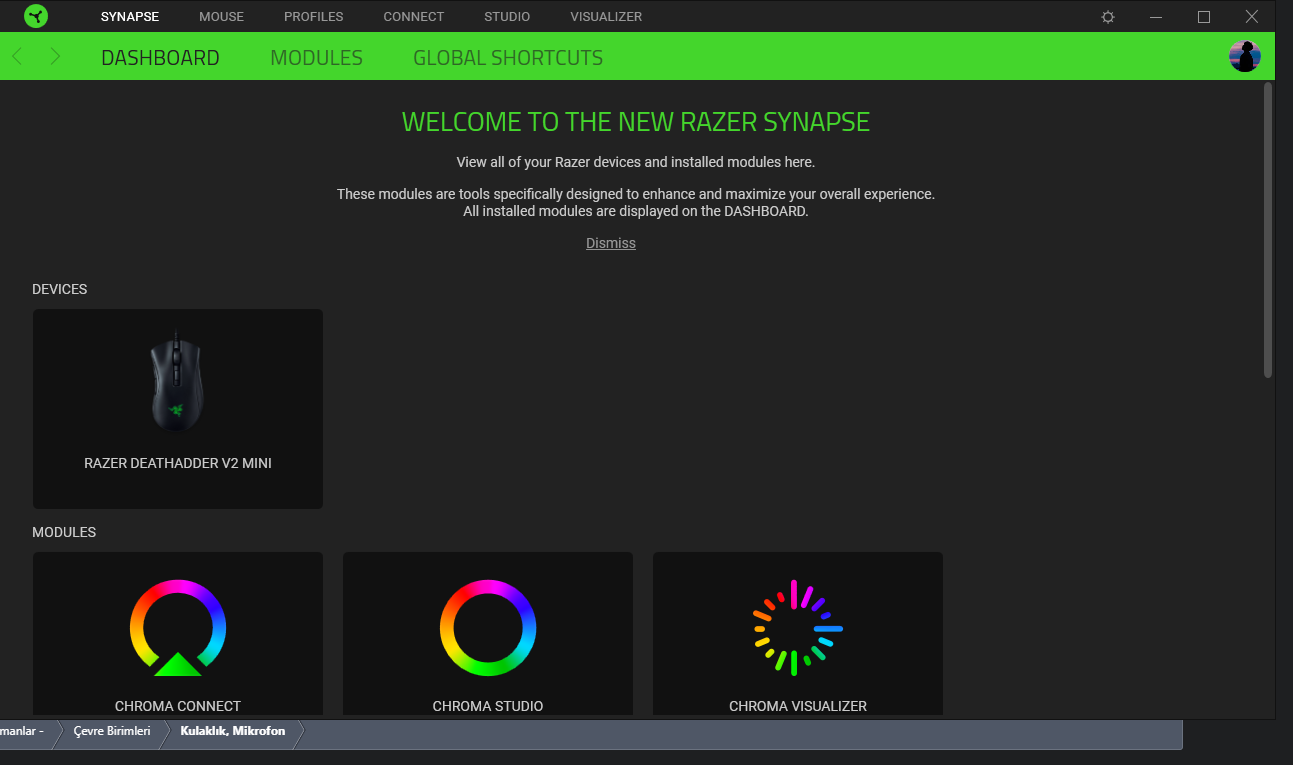Click the vertical scrollbar thumb
Image resolution: width=1293 pixels, height=765 pixels.
click(x=1268, y=230)
